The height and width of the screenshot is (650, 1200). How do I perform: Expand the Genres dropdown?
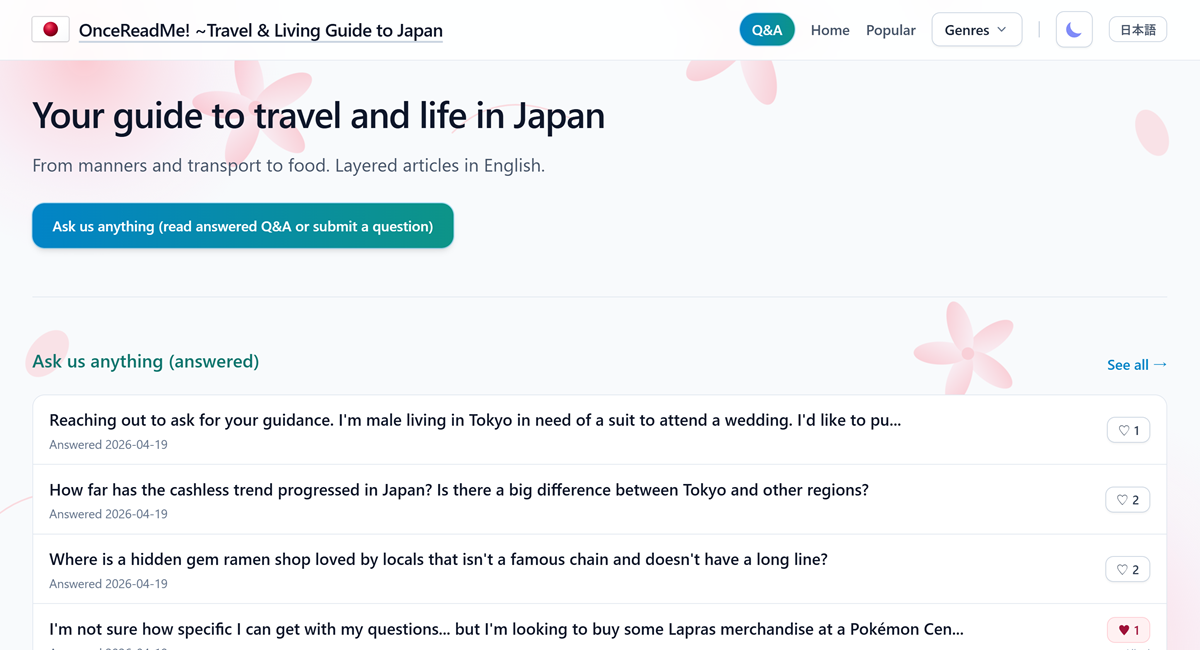(x=975, y=30)
